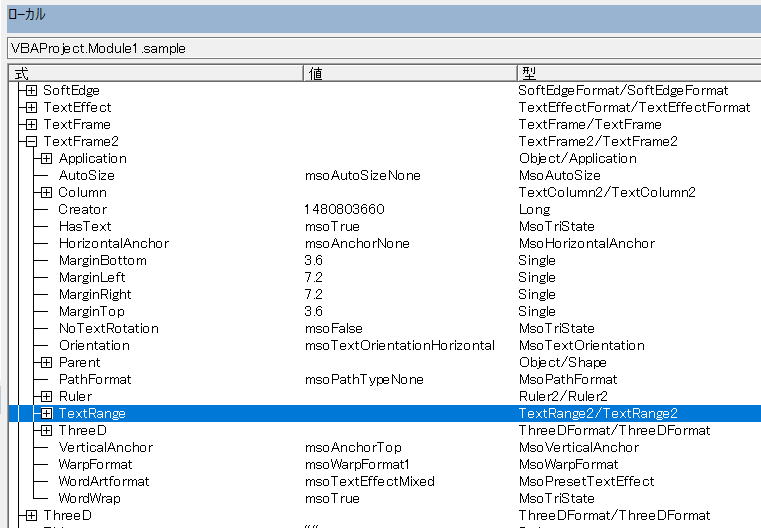Screen dimensions: 761x528
Task: Expand the Application property node
Action: pyautogui.click(x=46, y=158)
